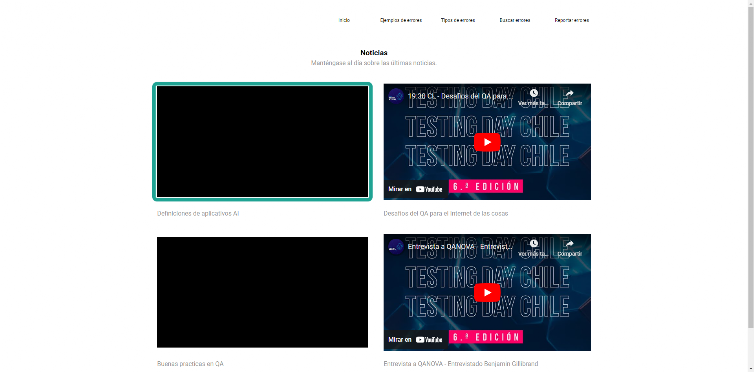Open Buscar errores page
Image resolution: width=754 pixels, height=372 pixels.
(515, 20)
